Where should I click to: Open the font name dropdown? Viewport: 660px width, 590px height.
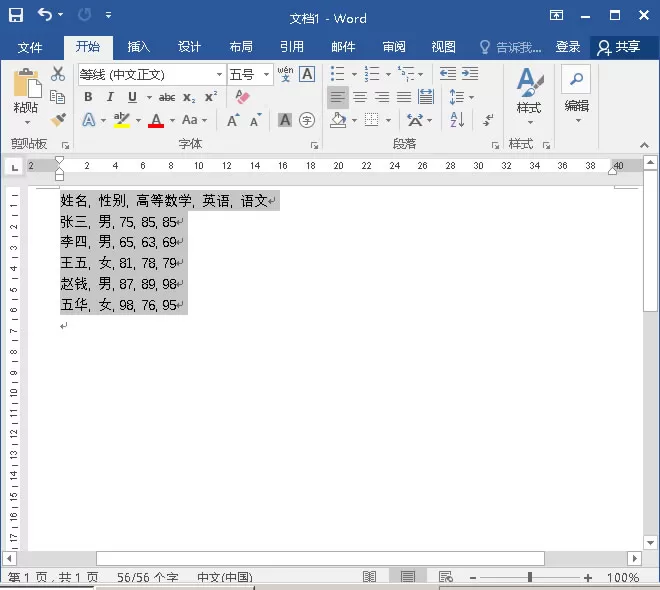click(x=219, y=74)
